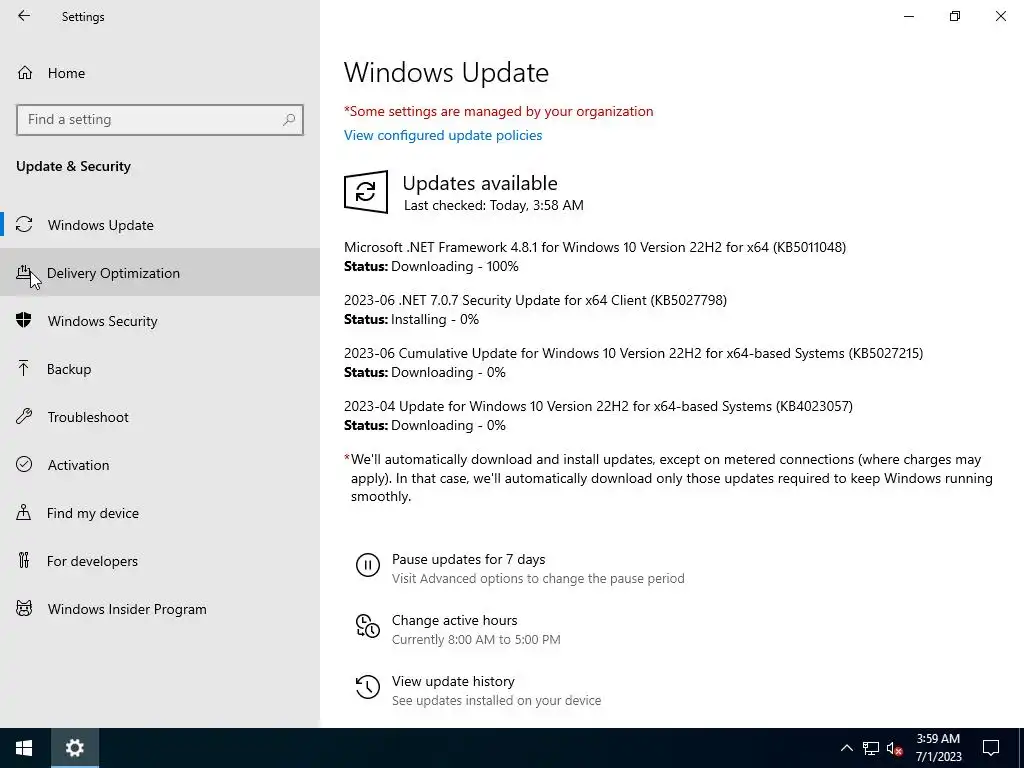Click the KB5027798 .NET 7.0.7 Security Update entry

coord(536,300)
